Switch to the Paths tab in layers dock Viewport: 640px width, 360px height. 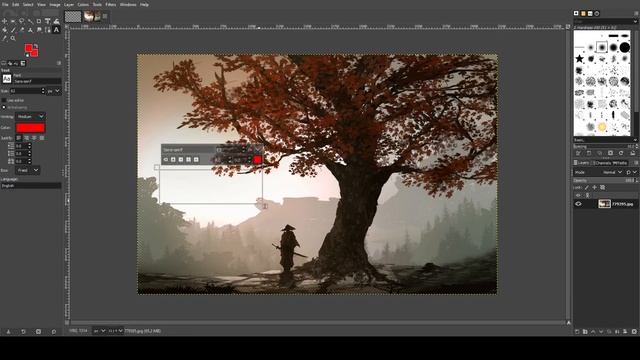(620, 163)
